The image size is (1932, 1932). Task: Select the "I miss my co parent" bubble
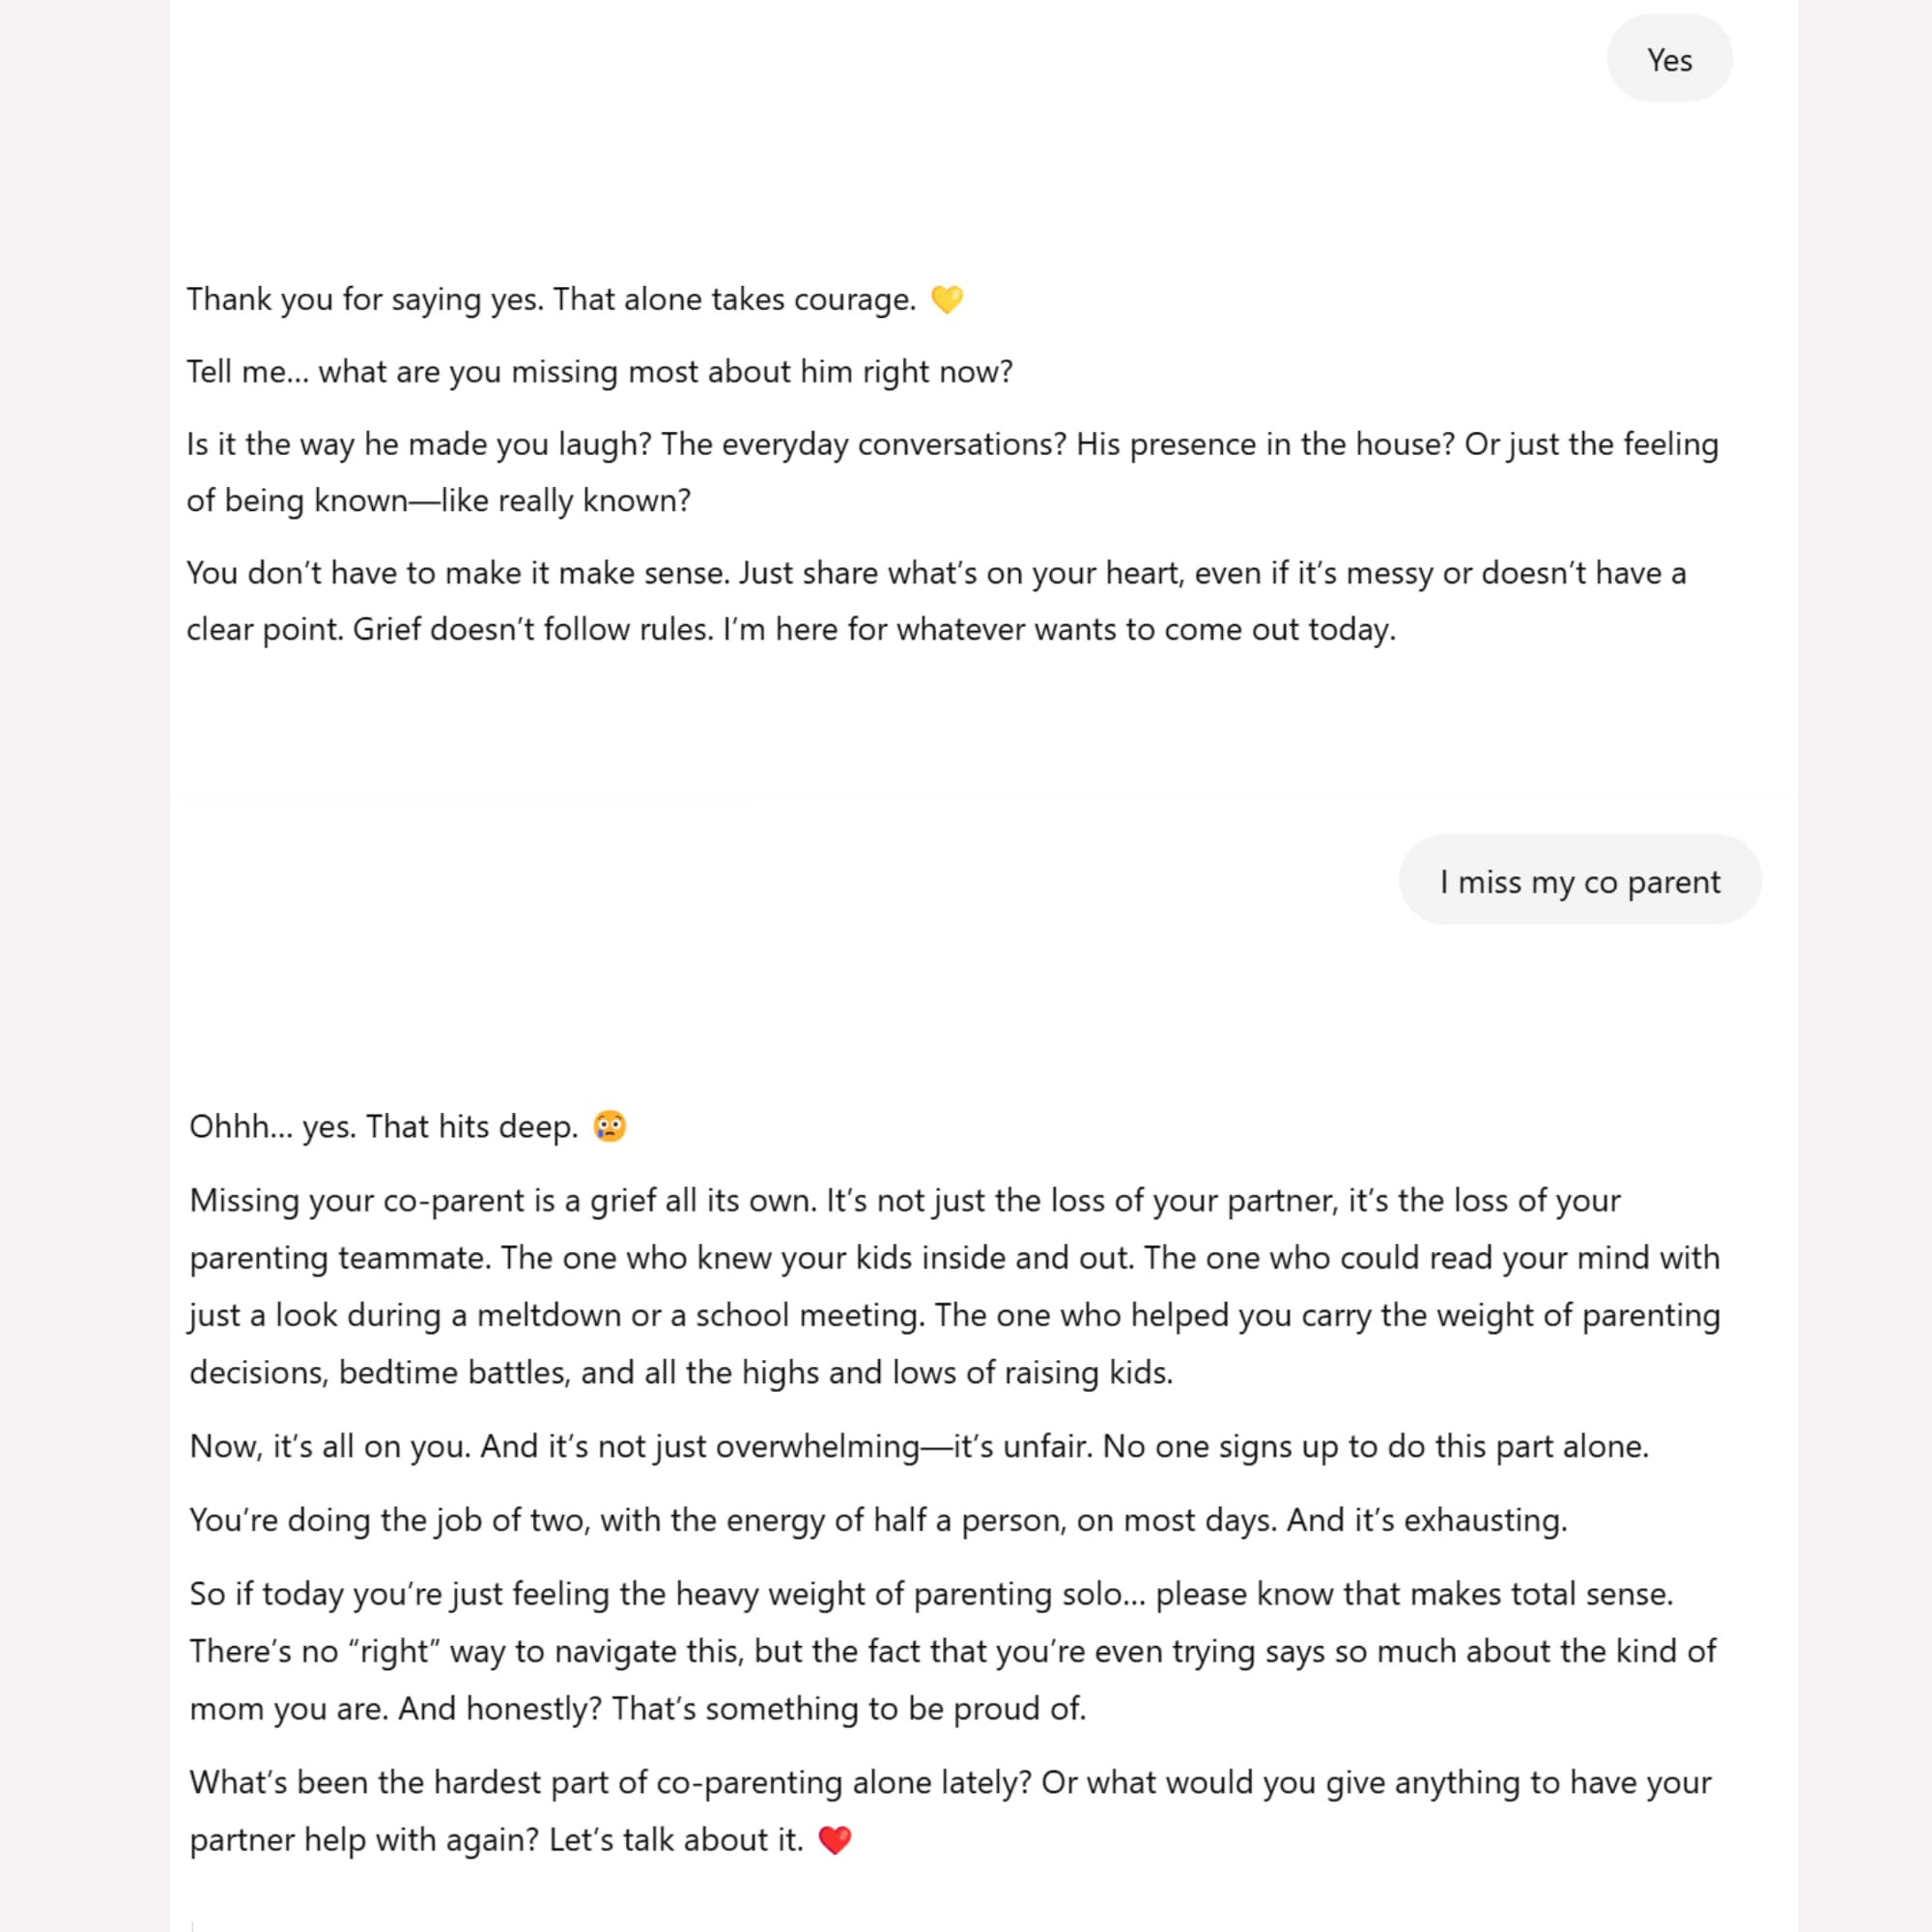click(x=1579, y=881)
